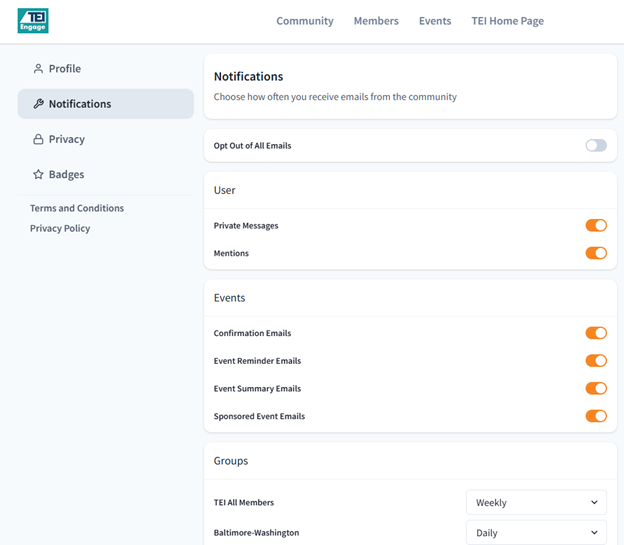Click the Notifications wrench icon in sidebar
This screenshot has width=624, height=545.
pos(38,104)
